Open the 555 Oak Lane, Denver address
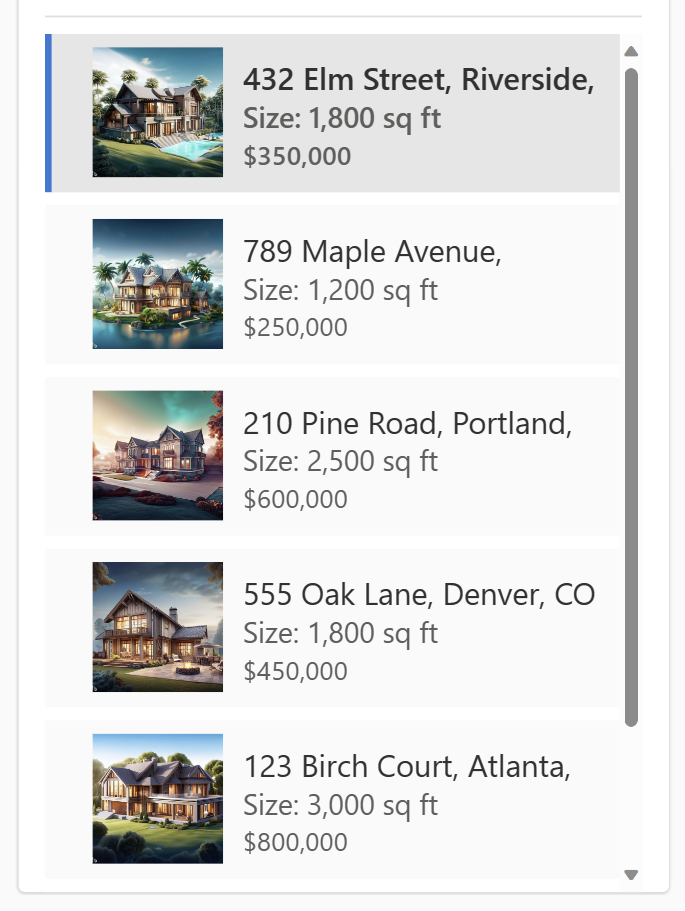This screenshot has height=911, width=685. pos(419,595)
